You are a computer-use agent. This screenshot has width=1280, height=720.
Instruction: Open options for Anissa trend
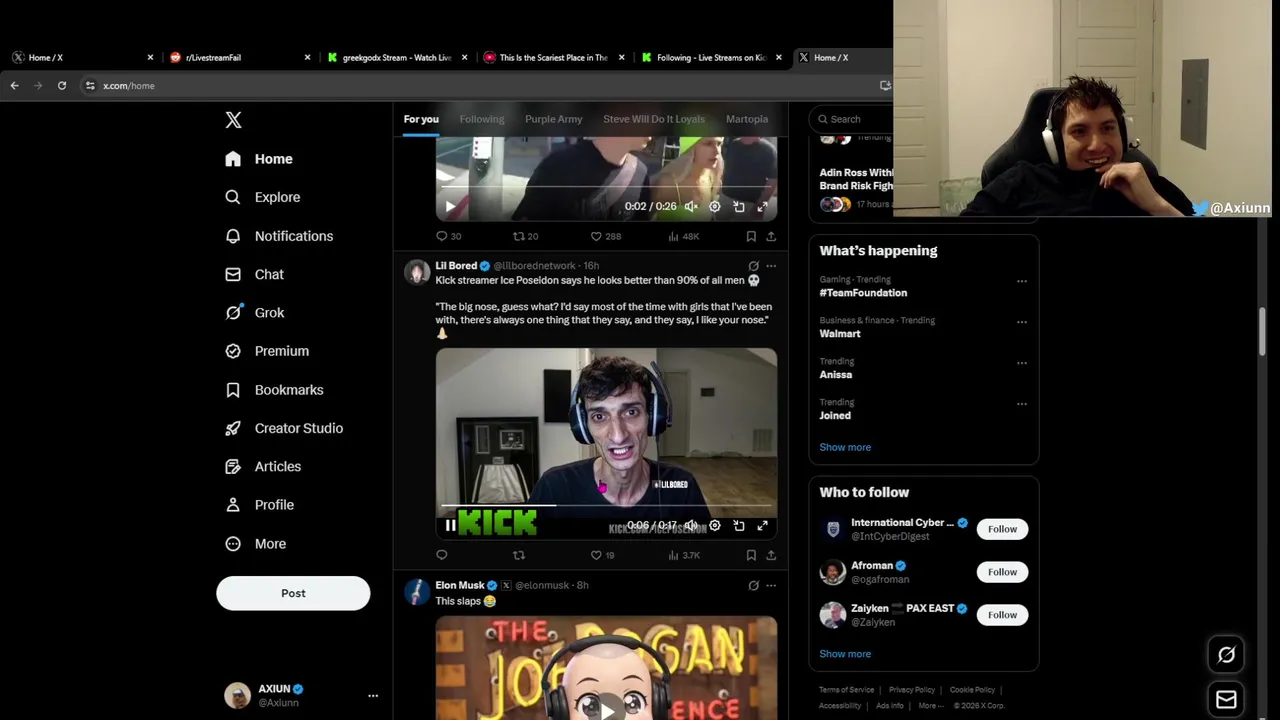pos(1021,363)
